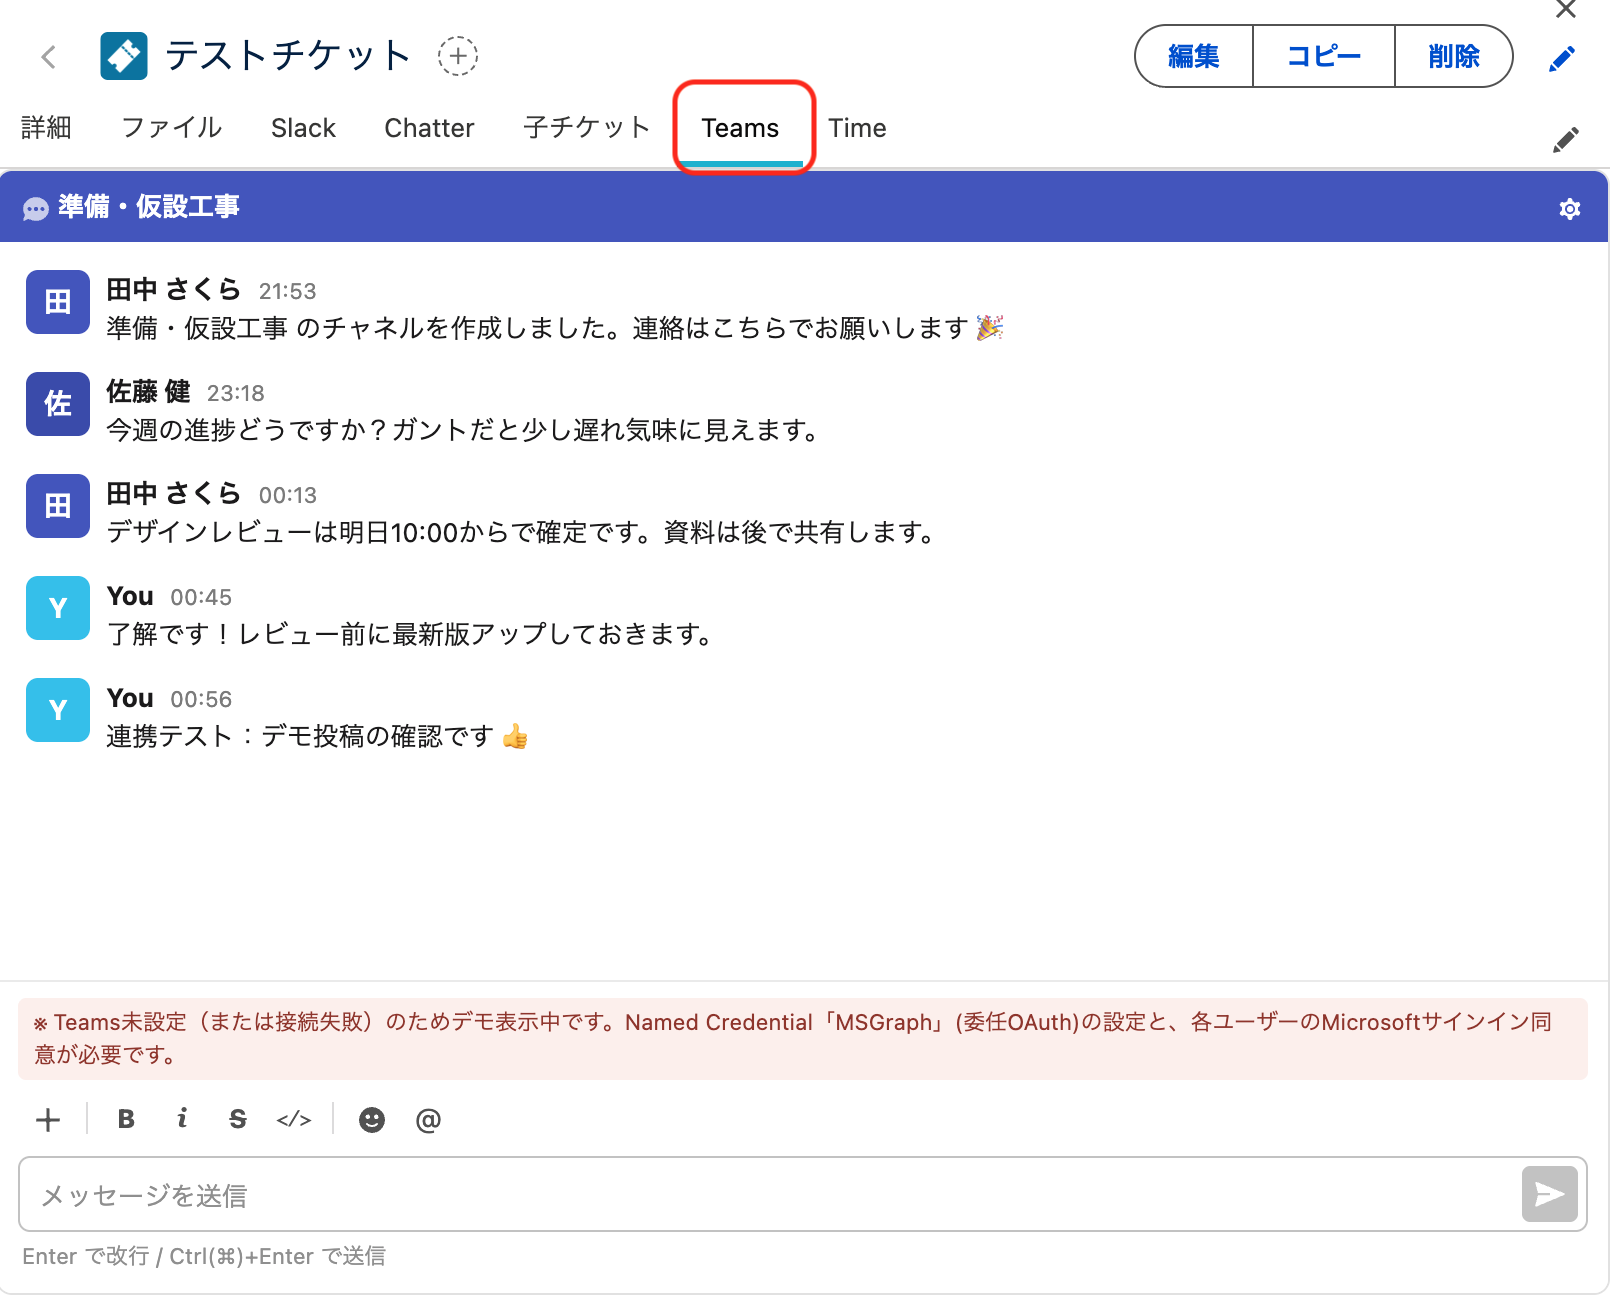The image size is (1610, 1308).
Task: Click the 21:53 timestamp
Action: [x=288, y=291]
